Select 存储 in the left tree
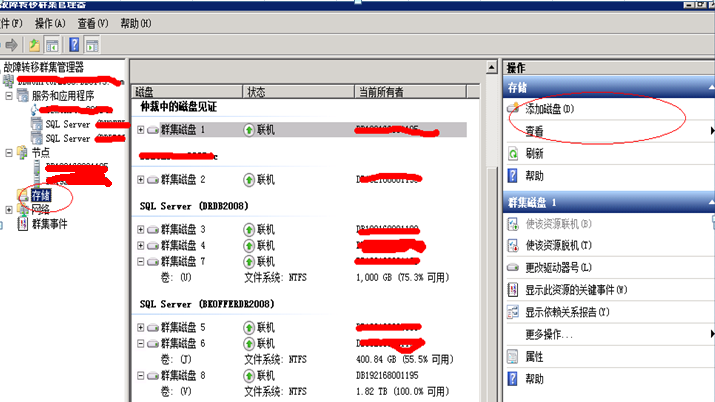The width and height of the screenshot is (715, 402). (x=40, y=195)
